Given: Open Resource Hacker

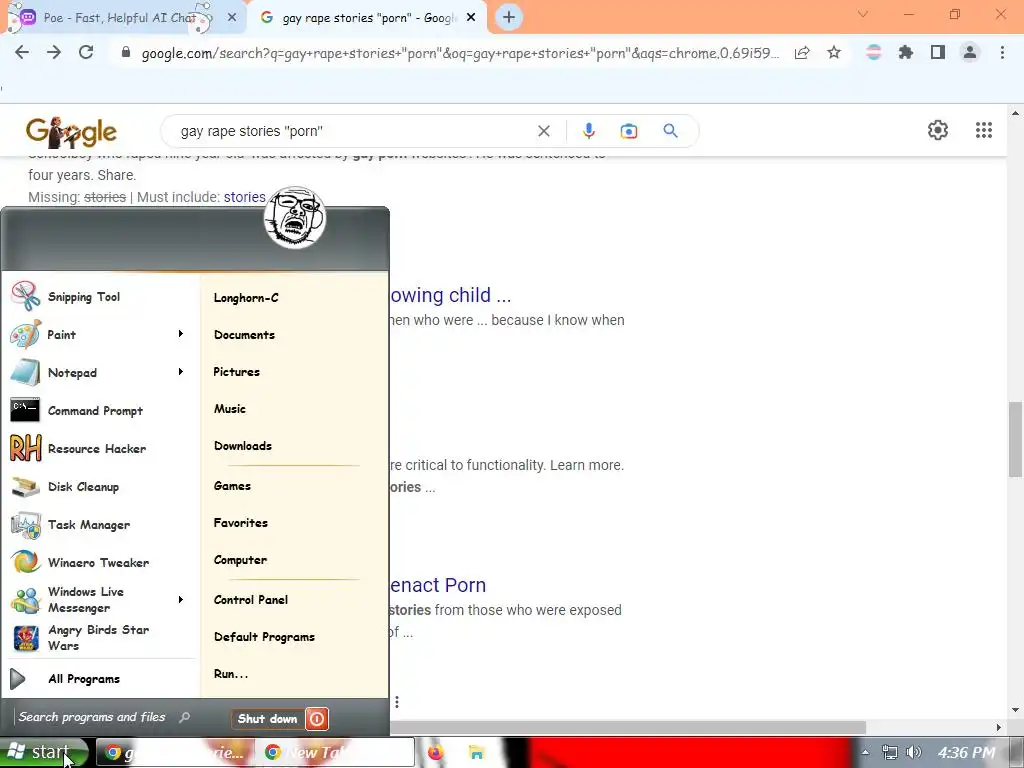Looking at the screenshot, I should (x=98, y=449).
